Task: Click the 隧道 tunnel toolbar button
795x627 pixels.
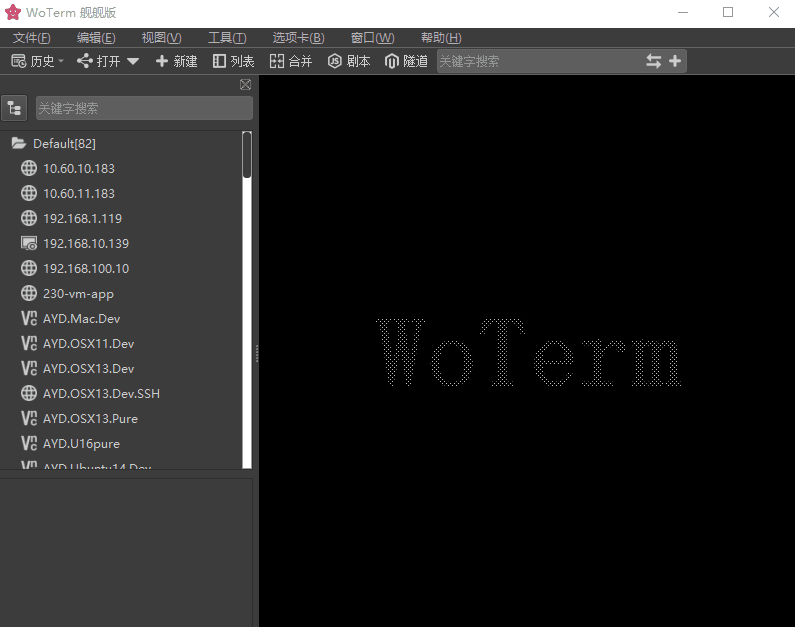Action: tap(406, 61)
